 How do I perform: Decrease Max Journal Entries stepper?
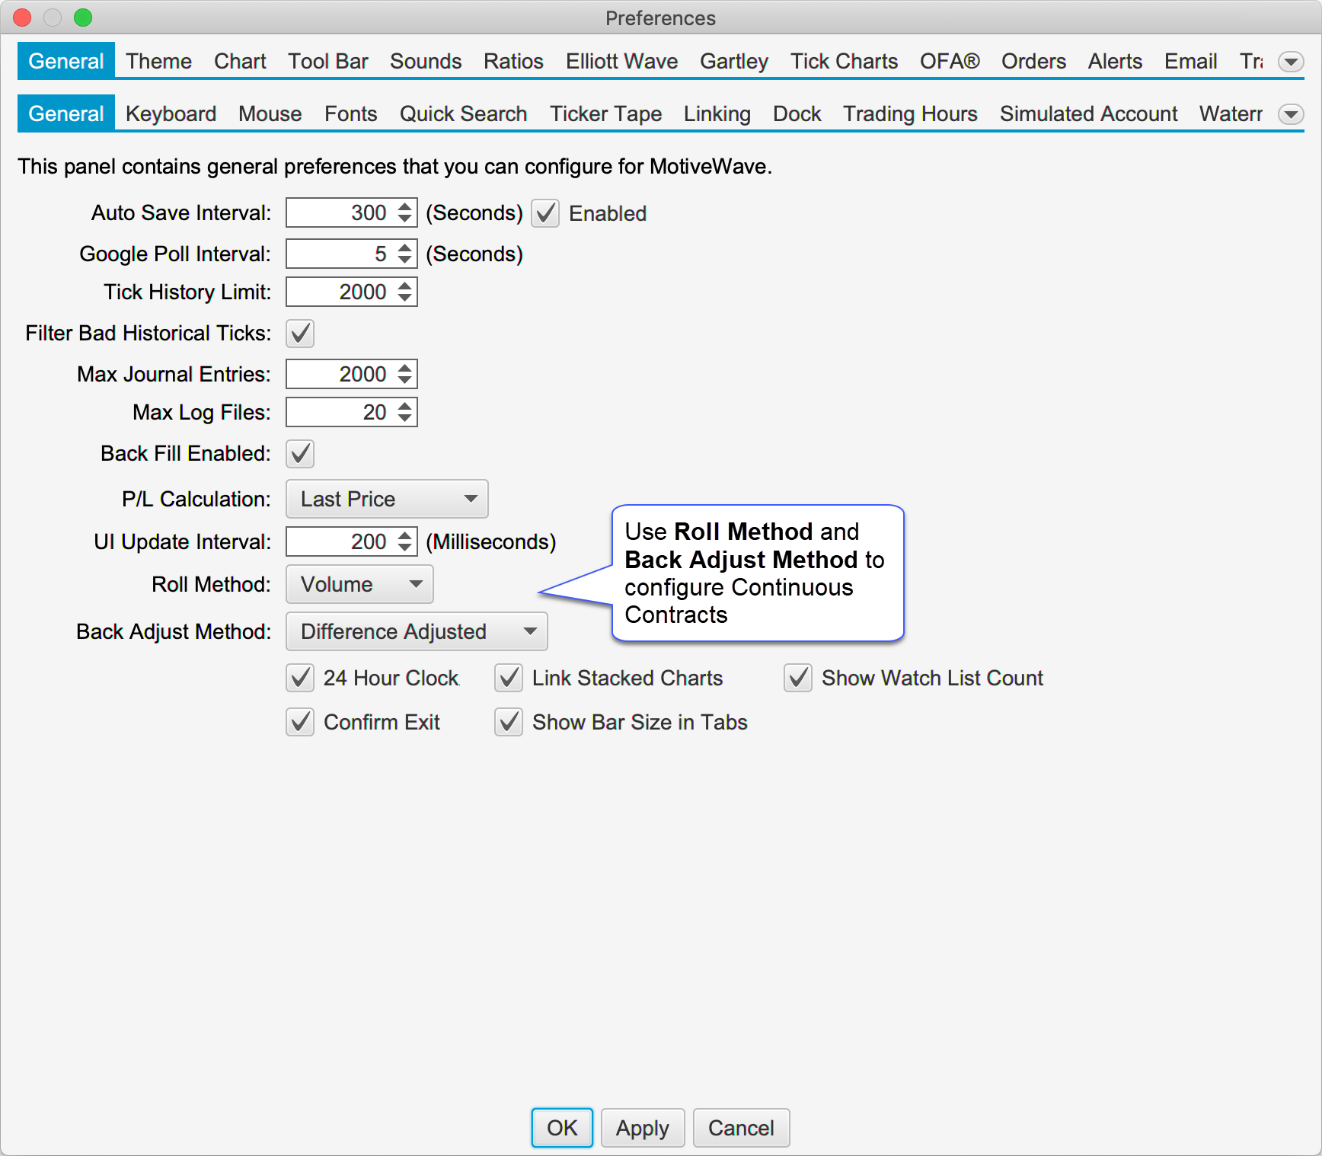click(x=405, y=380)
